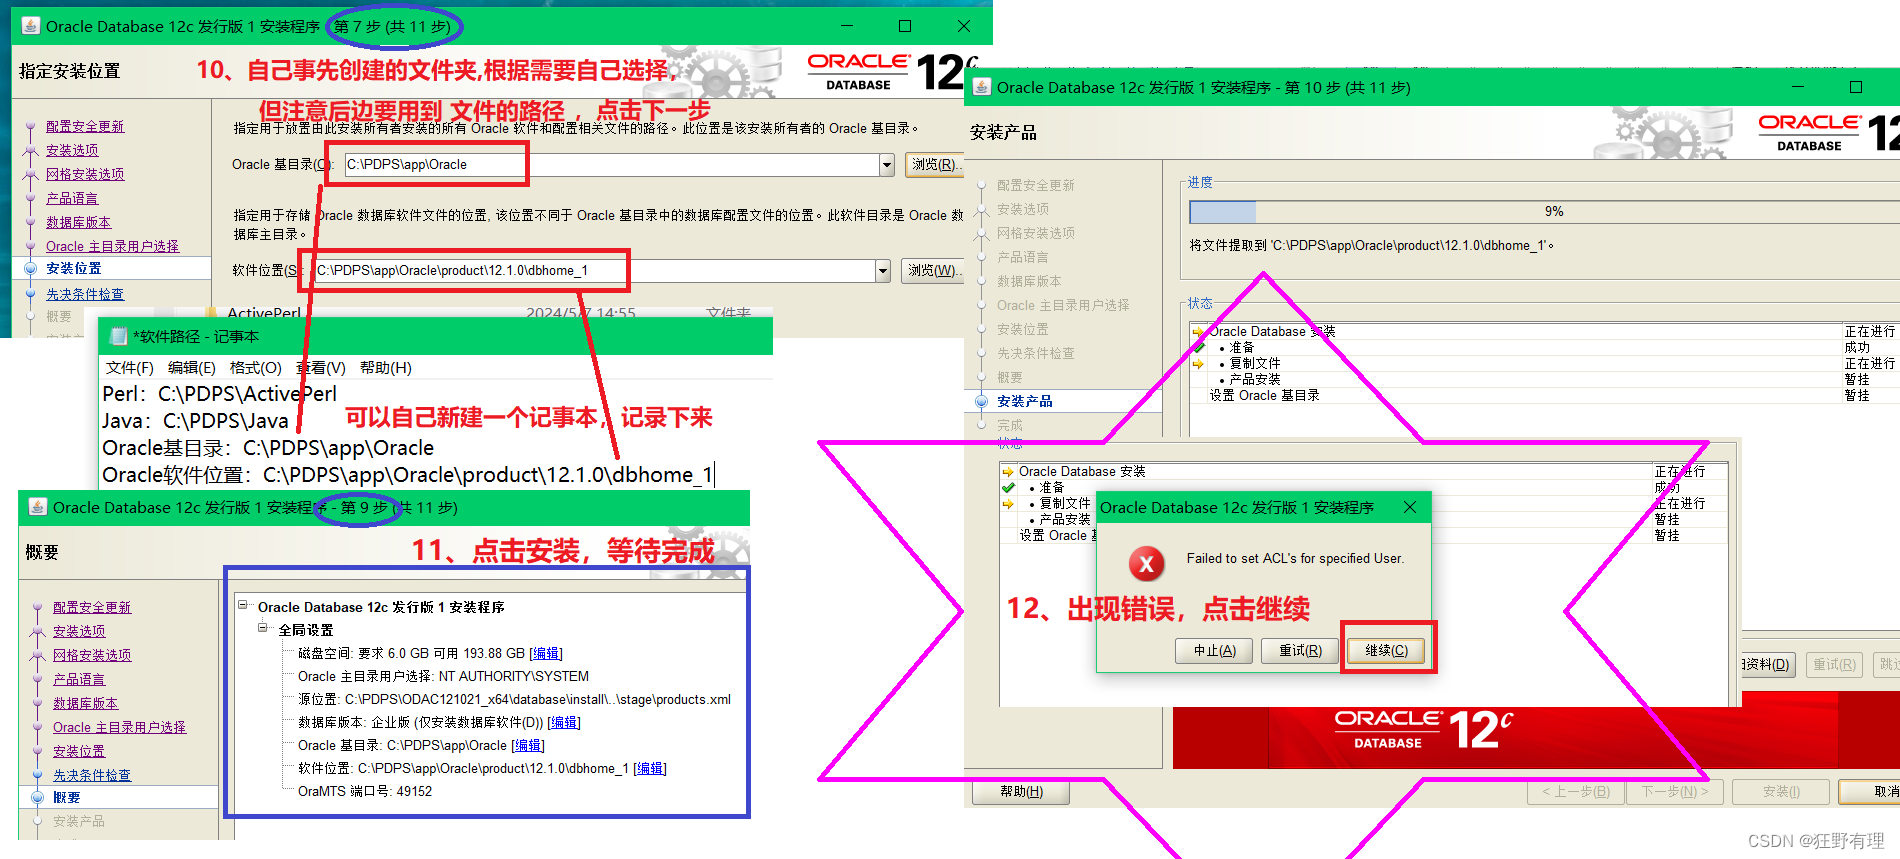Open the 编辑(E) menu in Notepad
This screenshot has height=859, width=1900.
click(x=192, y=368)
